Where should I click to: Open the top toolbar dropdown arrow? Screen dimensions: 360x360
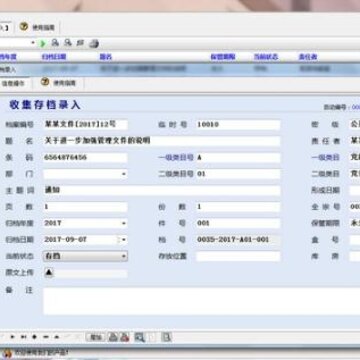pos(33,43)
